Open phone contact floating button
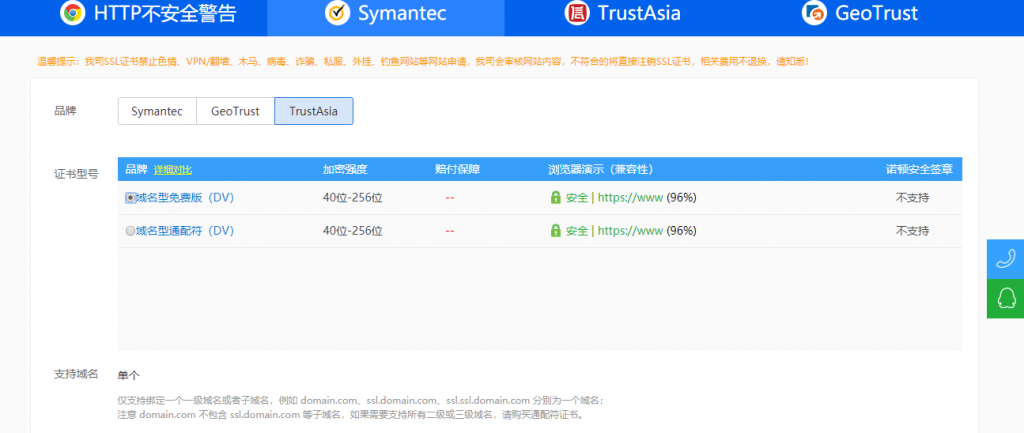Screen dimensions: 1024x433 tap(1005, 259)
